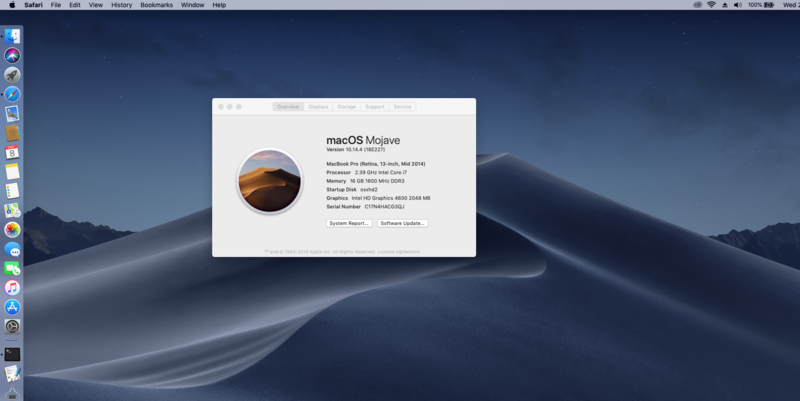Open Reminders app from the Dock
Screen dimensions: 800x401
coord(12,191)
